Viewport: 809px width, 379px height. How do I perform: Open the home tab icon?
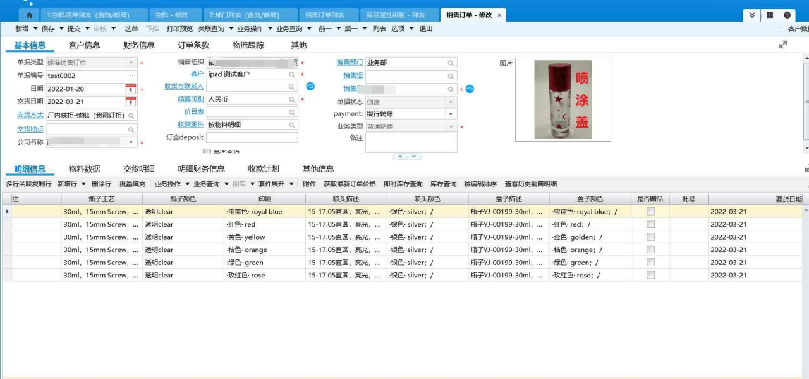coord(29,15)
